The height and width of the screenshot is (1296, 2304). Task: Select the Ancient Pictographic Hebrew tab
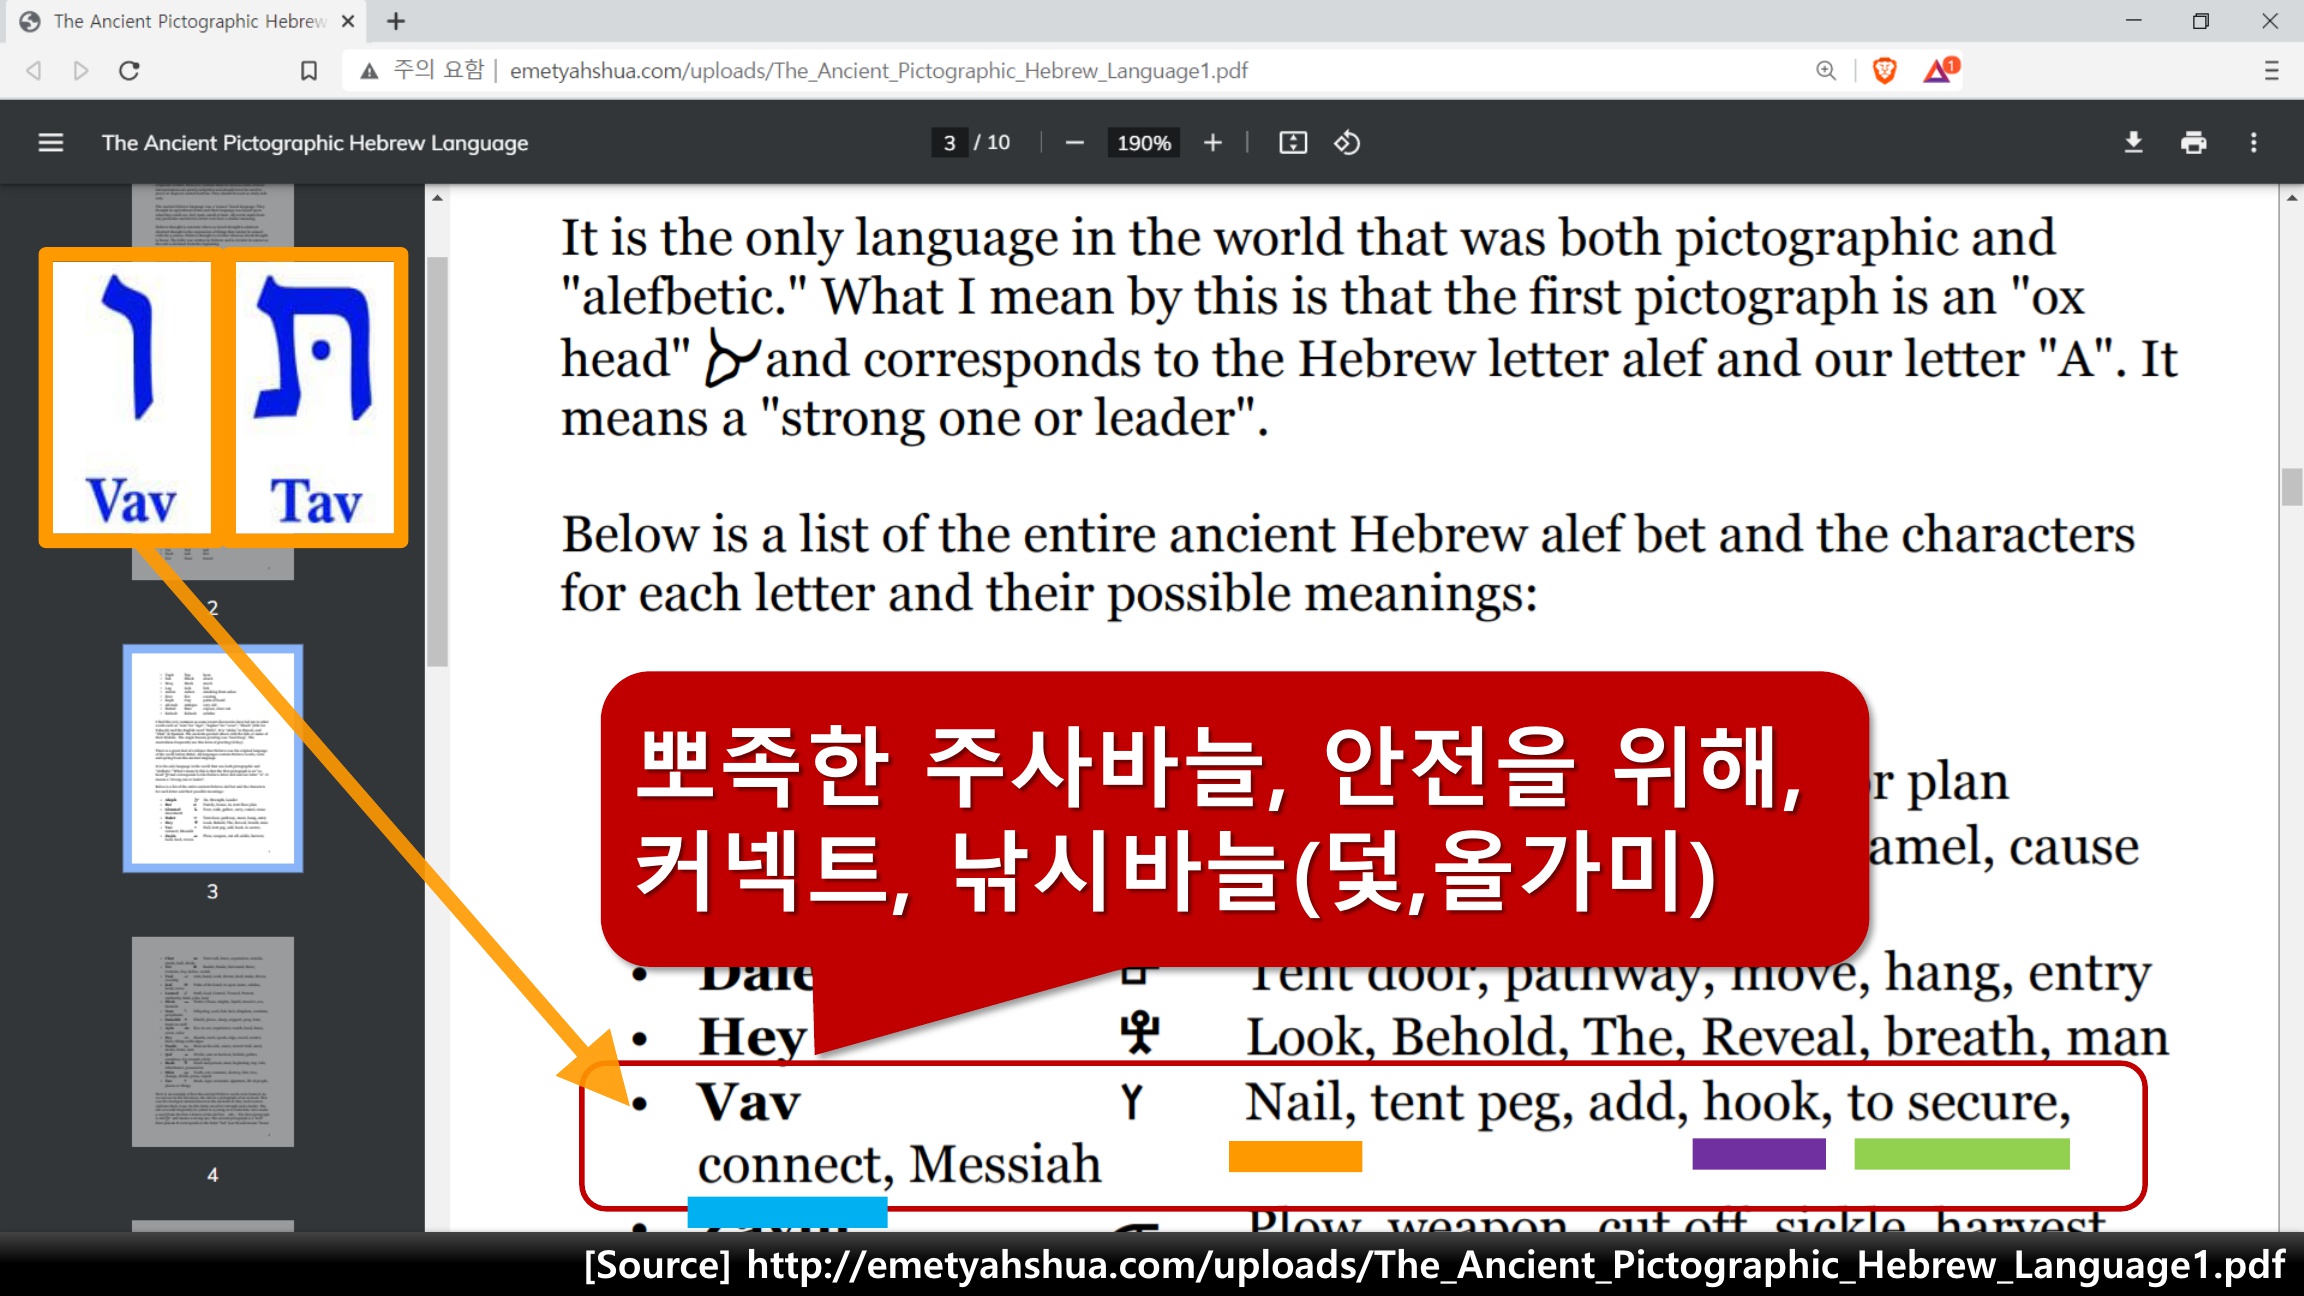188,21
